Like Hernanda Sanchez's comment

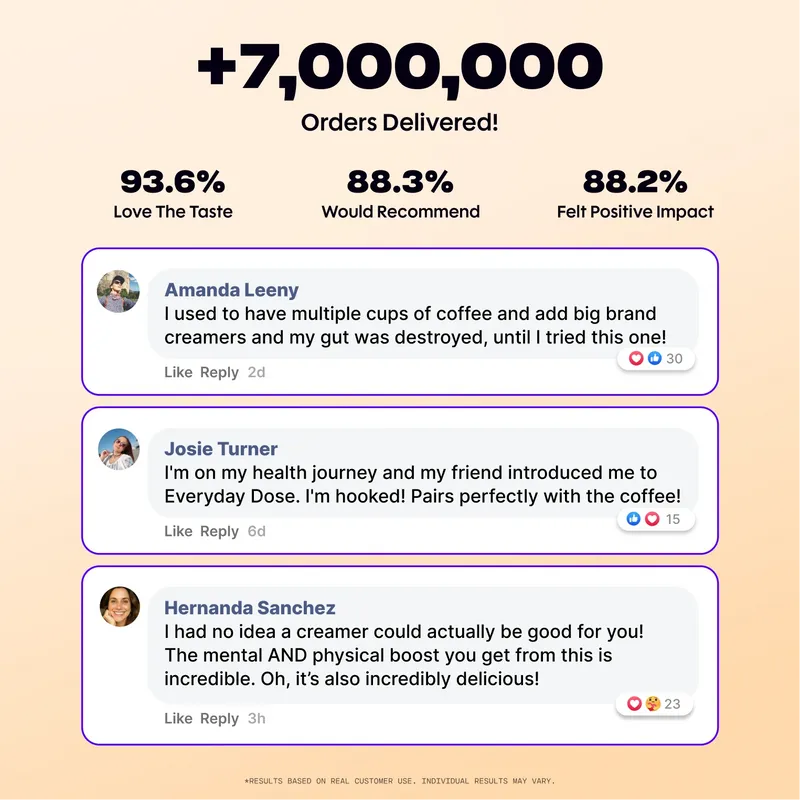[178, 718]
